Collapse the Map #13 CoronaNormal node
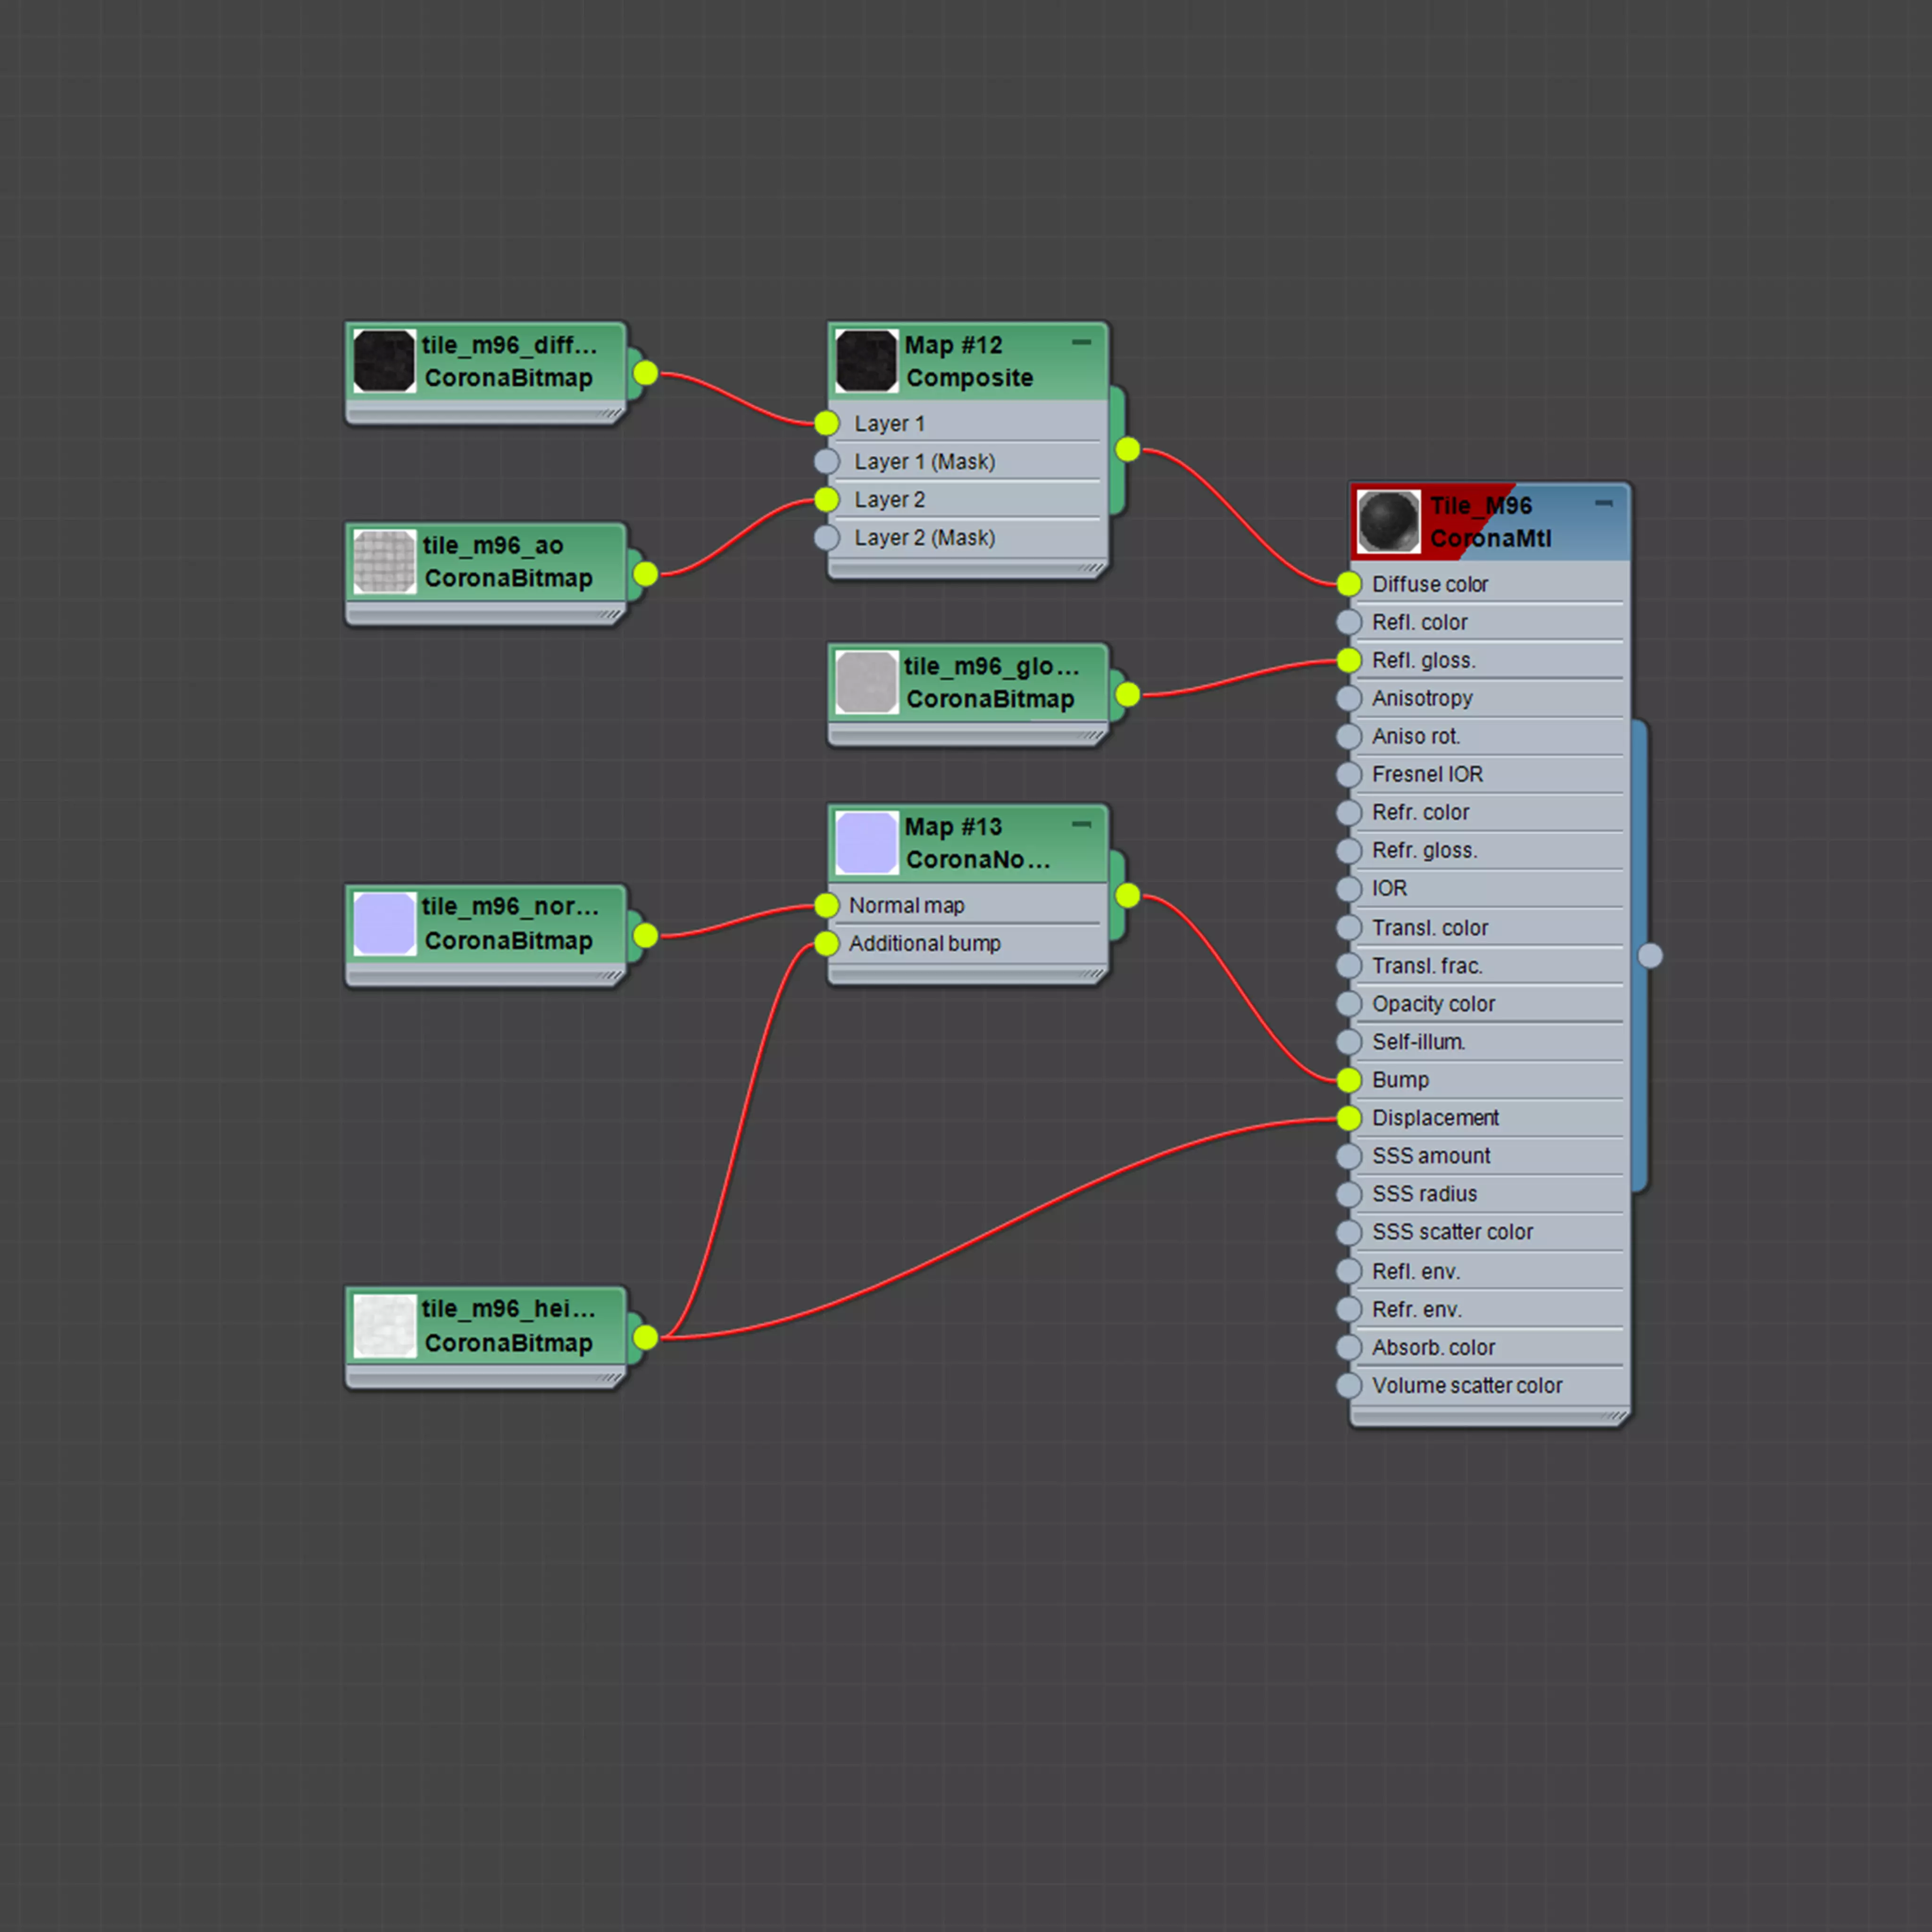The width and height of the screenshot is (1932, 1932). click(x=1081, y=824)
